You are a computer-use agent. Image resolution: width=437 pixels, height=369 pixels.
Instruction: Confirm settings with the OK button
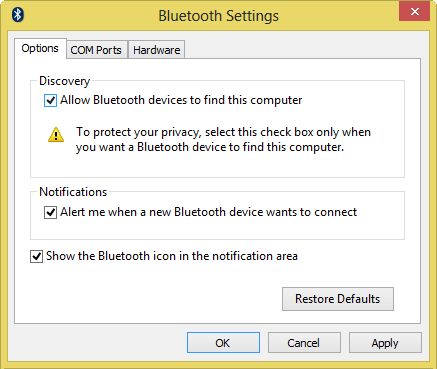[223, 343]
